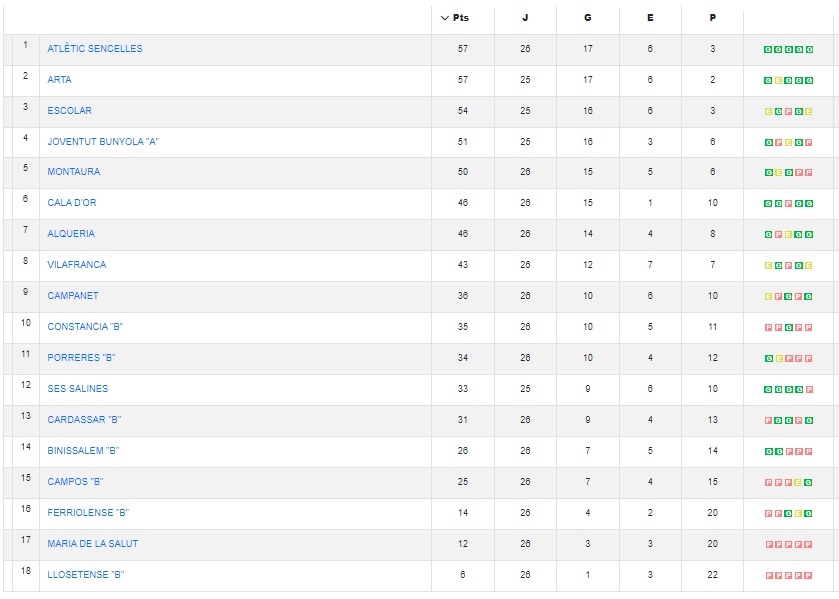Click the yellow E badge in ALQUERIA's form
839x599 pixels.
[x=788, y=234]
